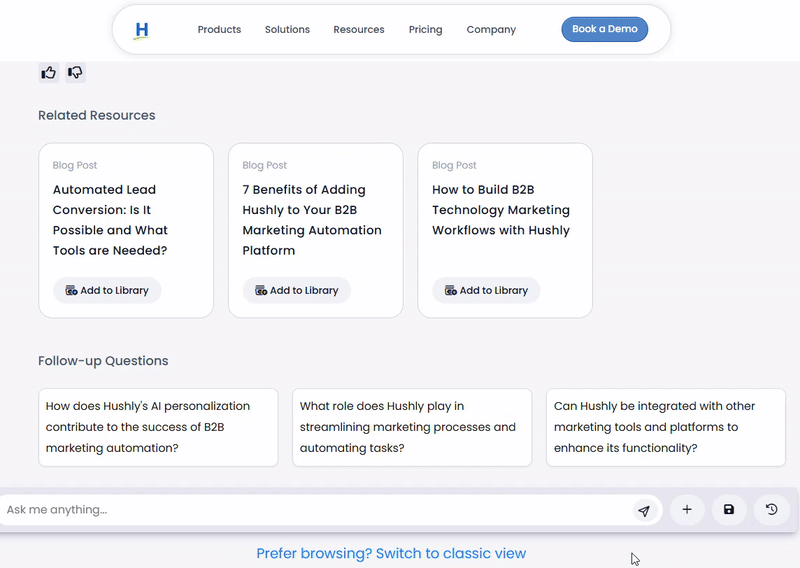The image size is (800, 568).
Task: Open Automated Lead Conversion blog post title
Action: coord(110,220)
